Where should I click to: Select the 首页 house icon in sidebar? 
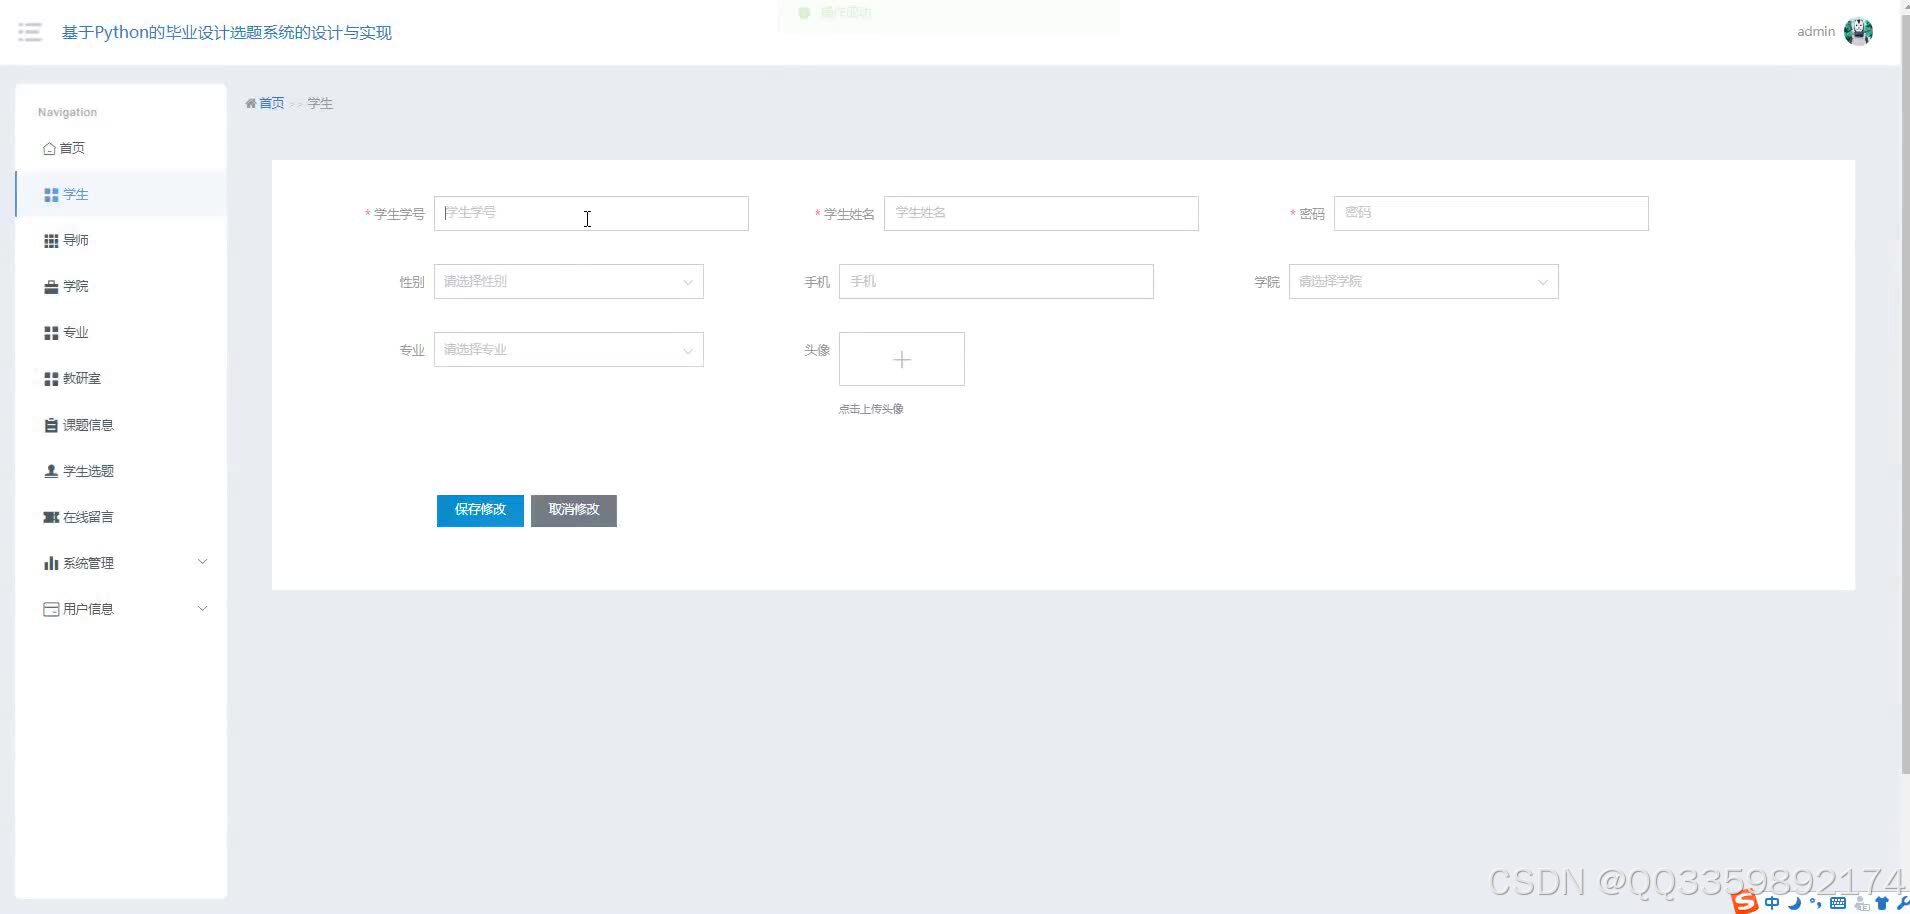[x=49, y=148]
